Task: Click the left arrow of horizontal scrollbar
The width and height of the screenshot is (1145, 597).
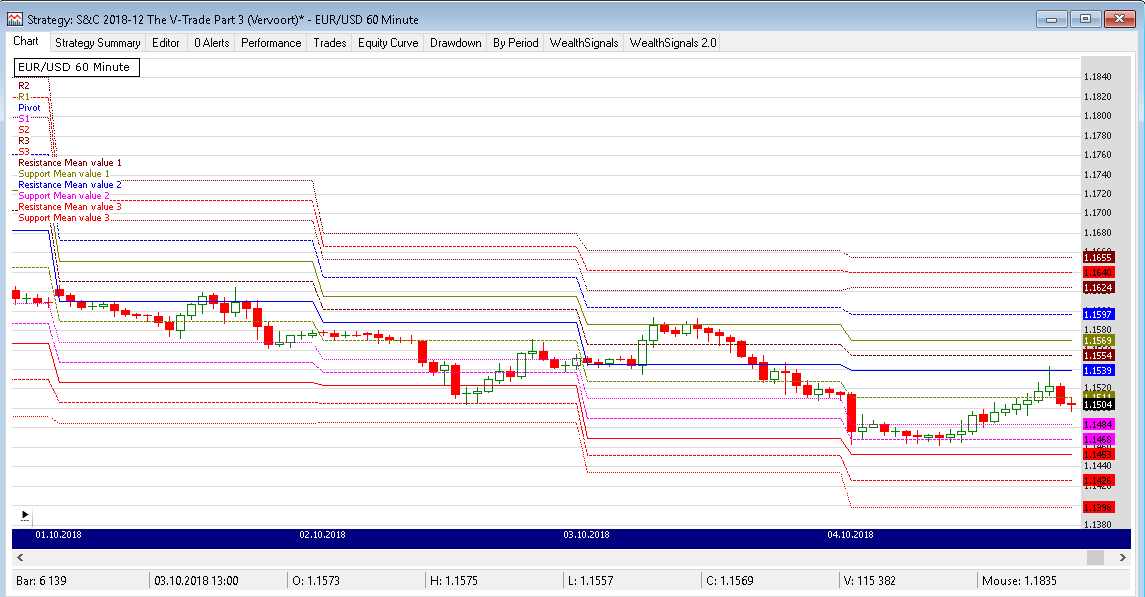Action: 20,557
